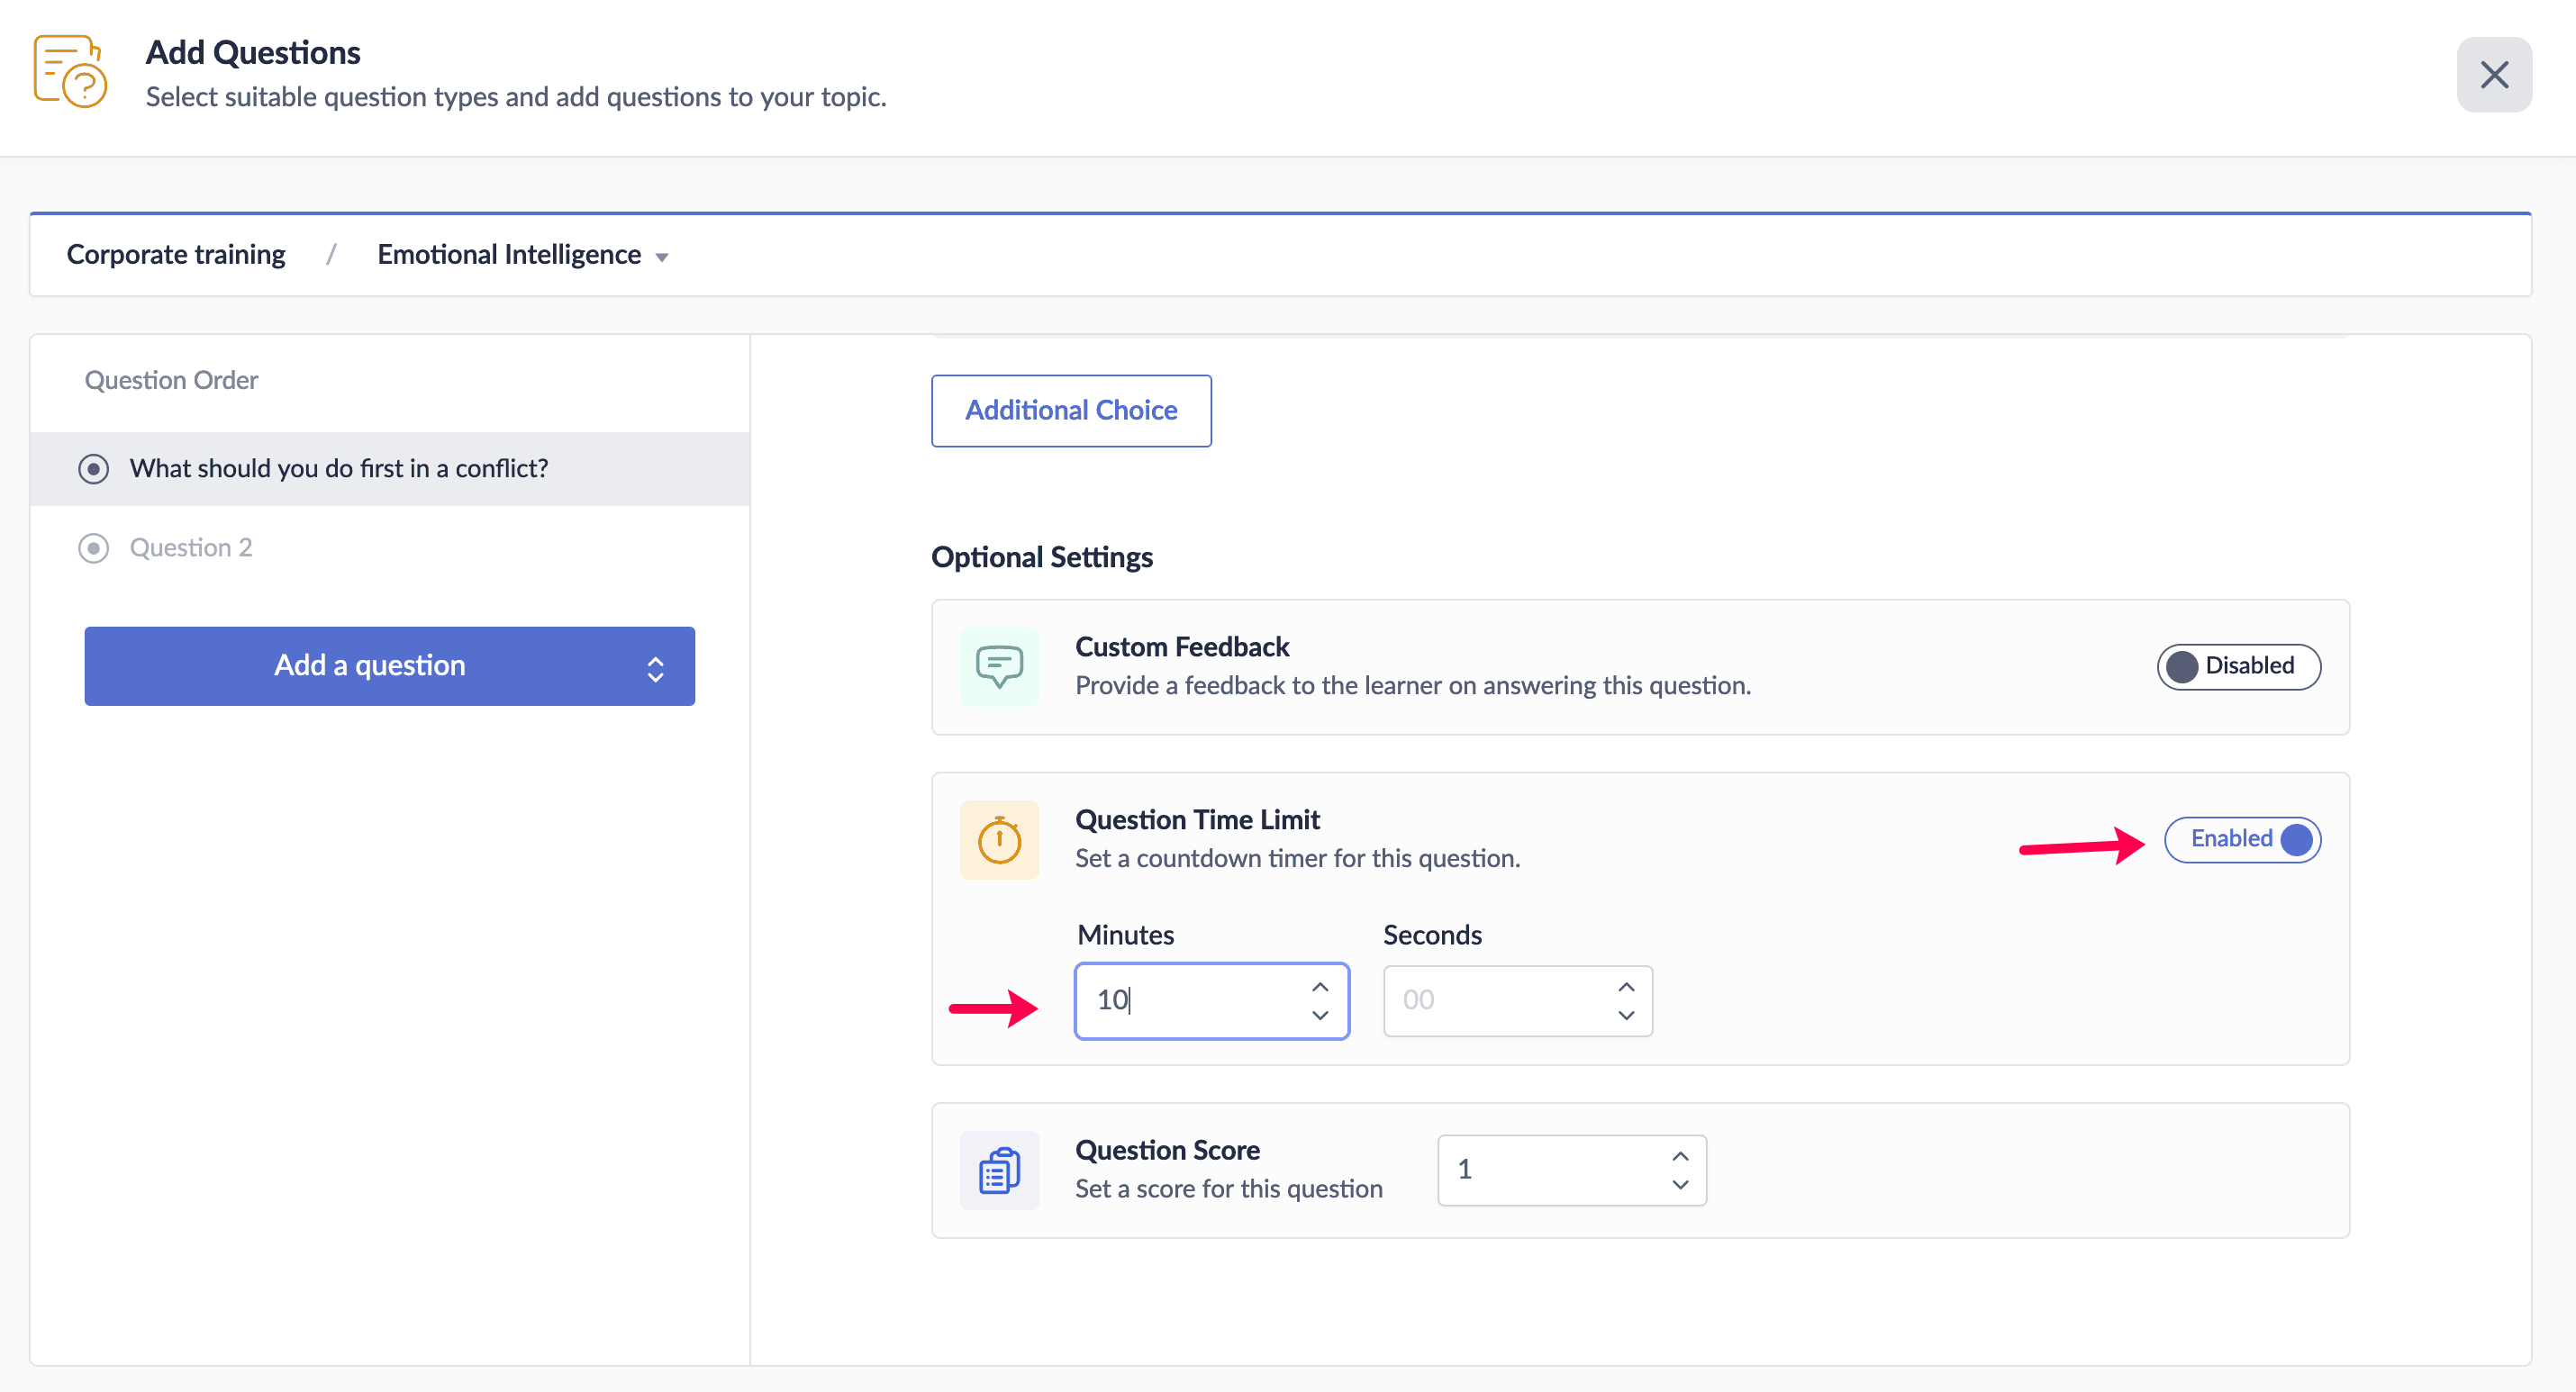Click the Question Time Limit stopwatch icon
The image size is (2576, 1392).
(x=998, y=840)
